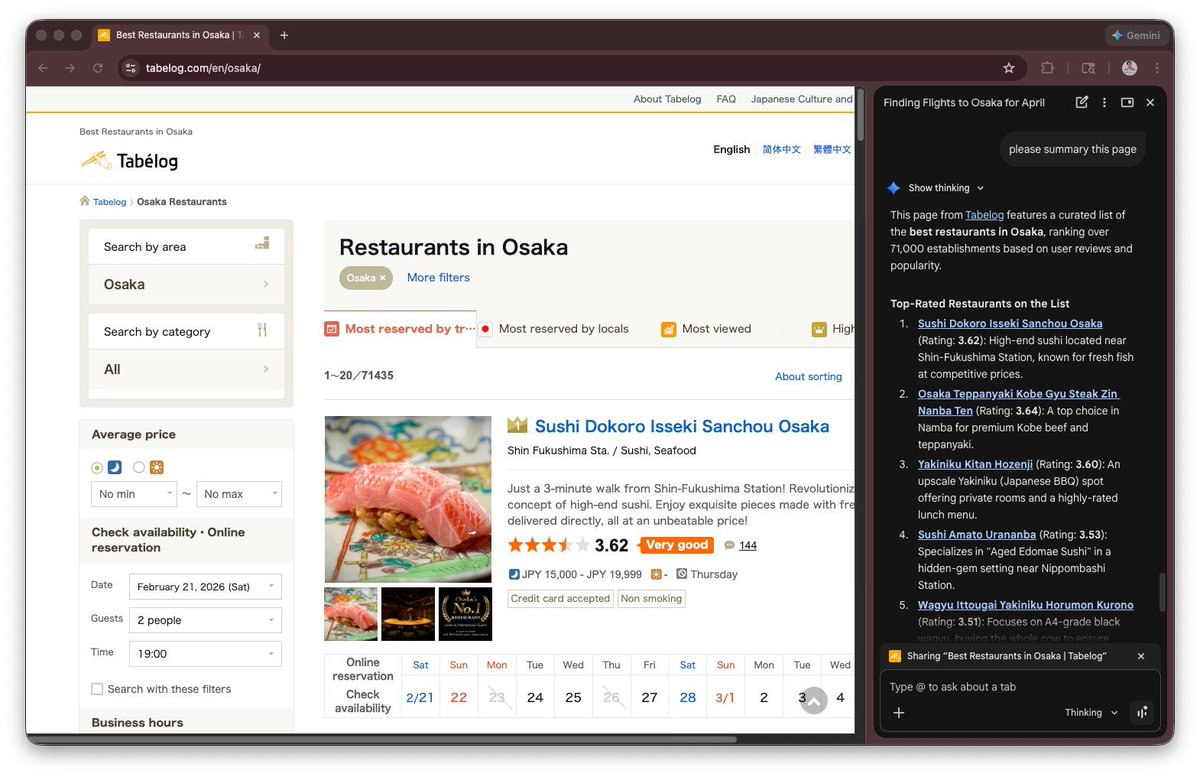Open Wagyu Ittougai Yakiniku Horumon Kurono link

click(1026, 605)
